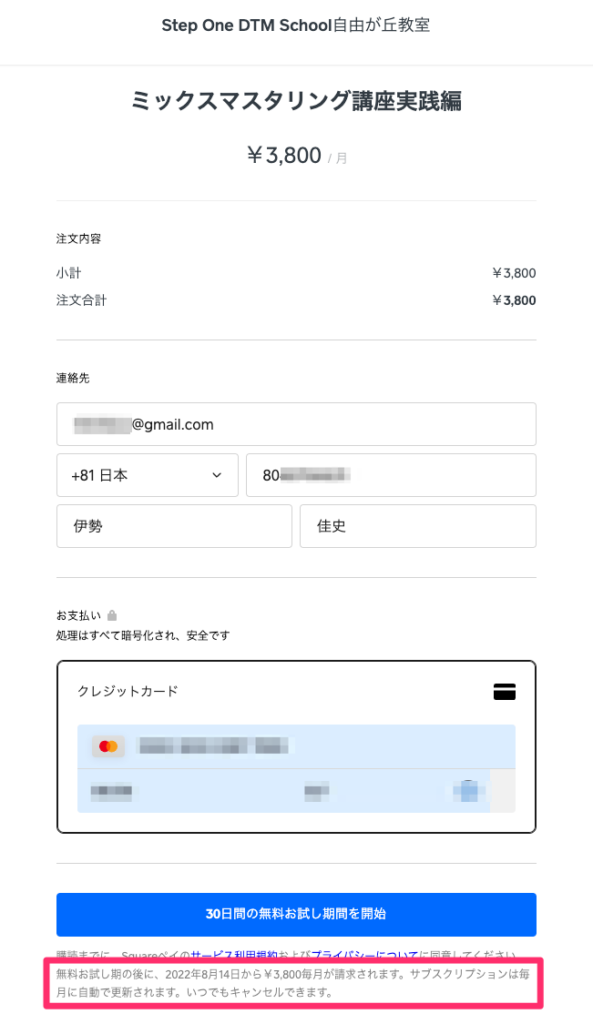Click the blurred card number field

(x=296, y=746)
